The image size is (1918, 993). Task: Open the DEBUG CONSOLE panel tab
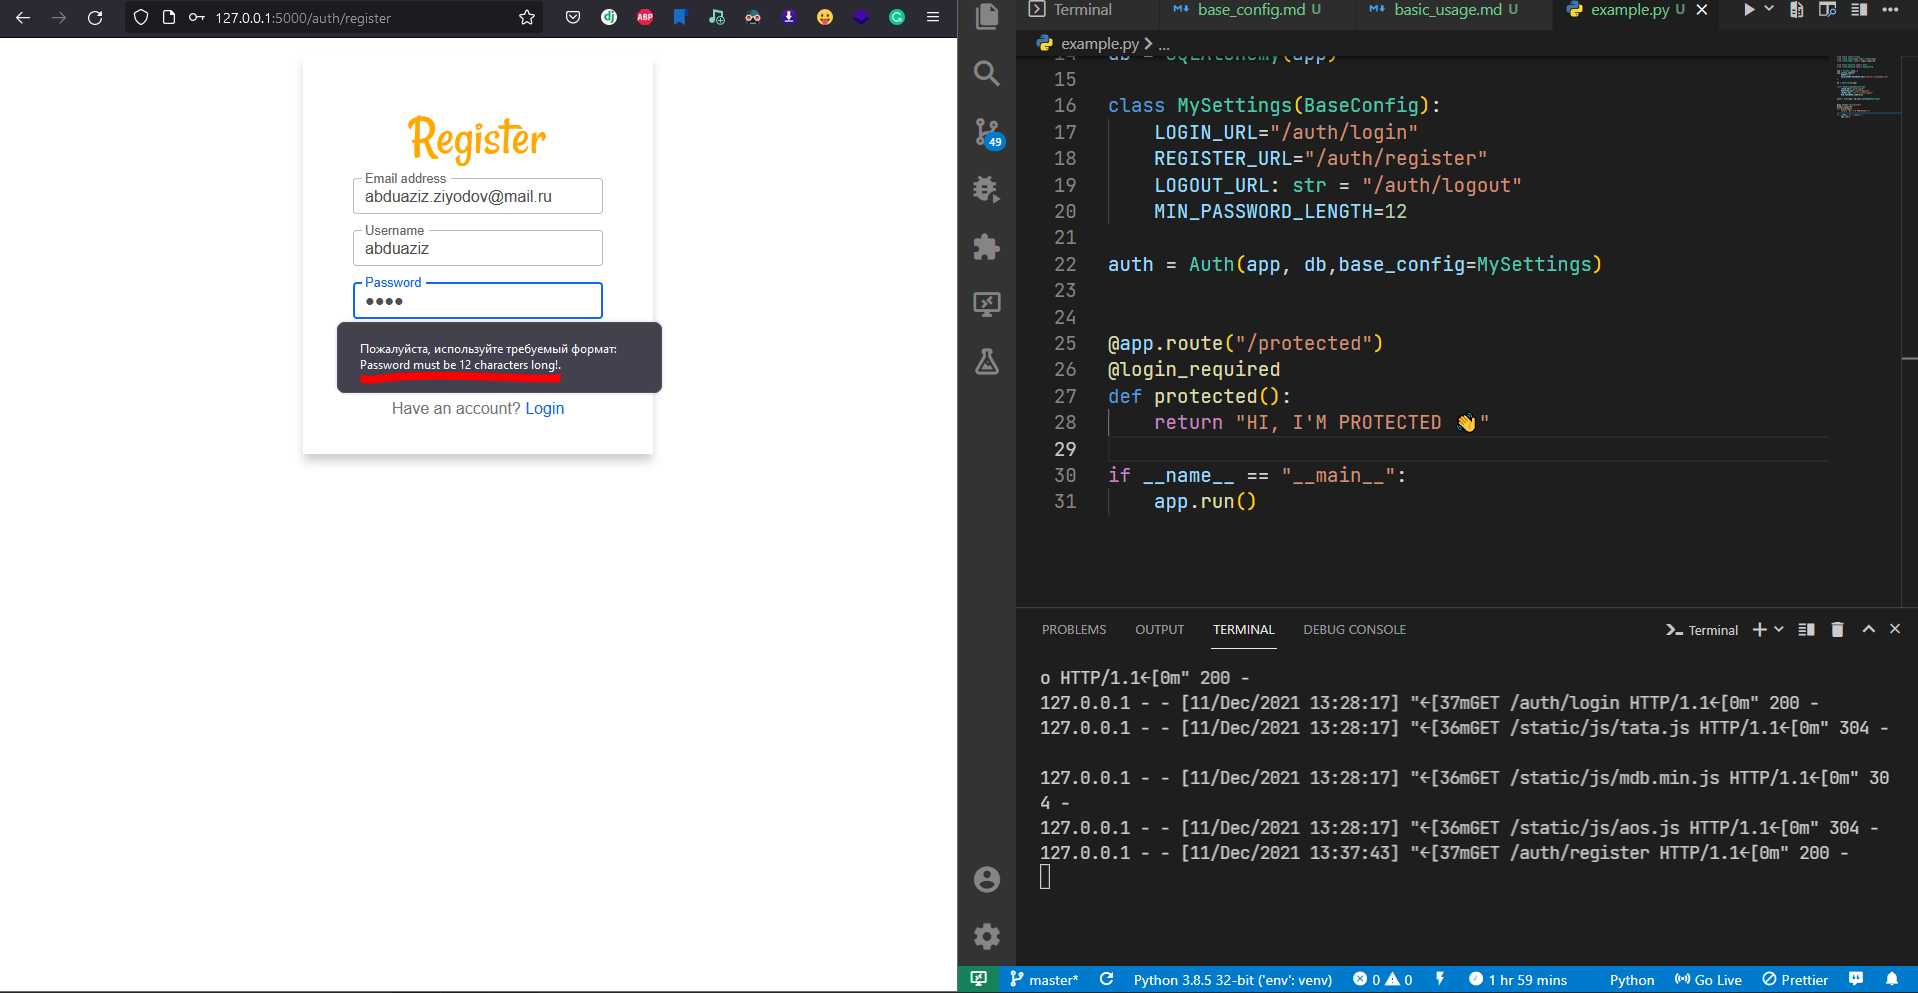pos(1354,630)
